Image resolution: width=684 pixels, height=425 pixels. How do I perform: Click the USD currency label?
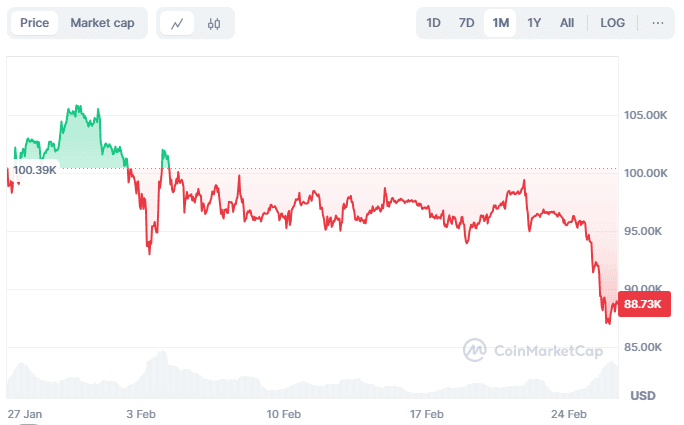click(643, 395)
